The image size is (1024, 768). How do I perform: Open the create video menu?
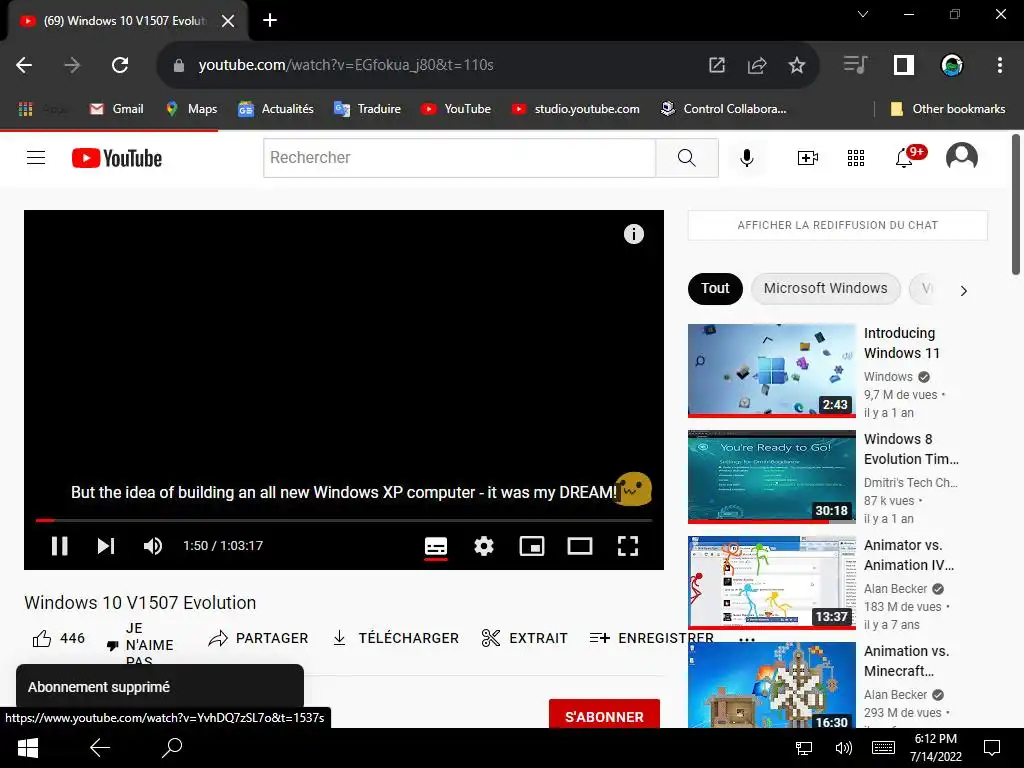tap(807, 157)
